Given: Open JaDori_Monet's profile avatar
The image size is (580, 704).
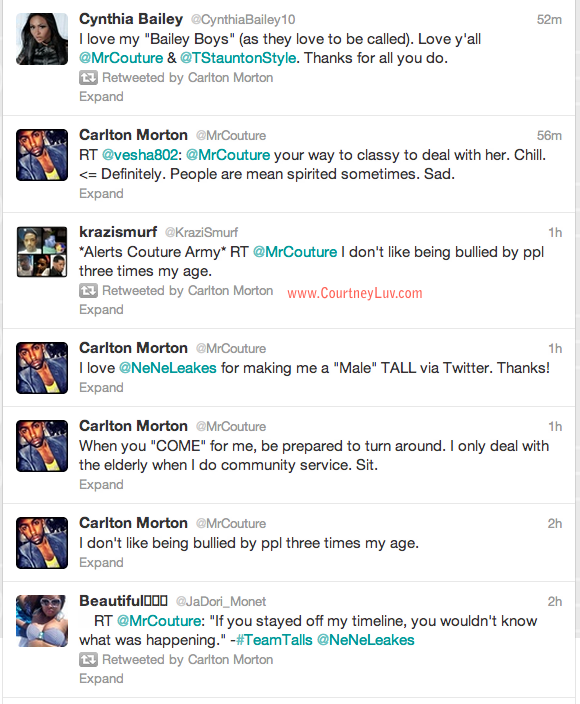Looking at the screenshot, I should point(42,621).
